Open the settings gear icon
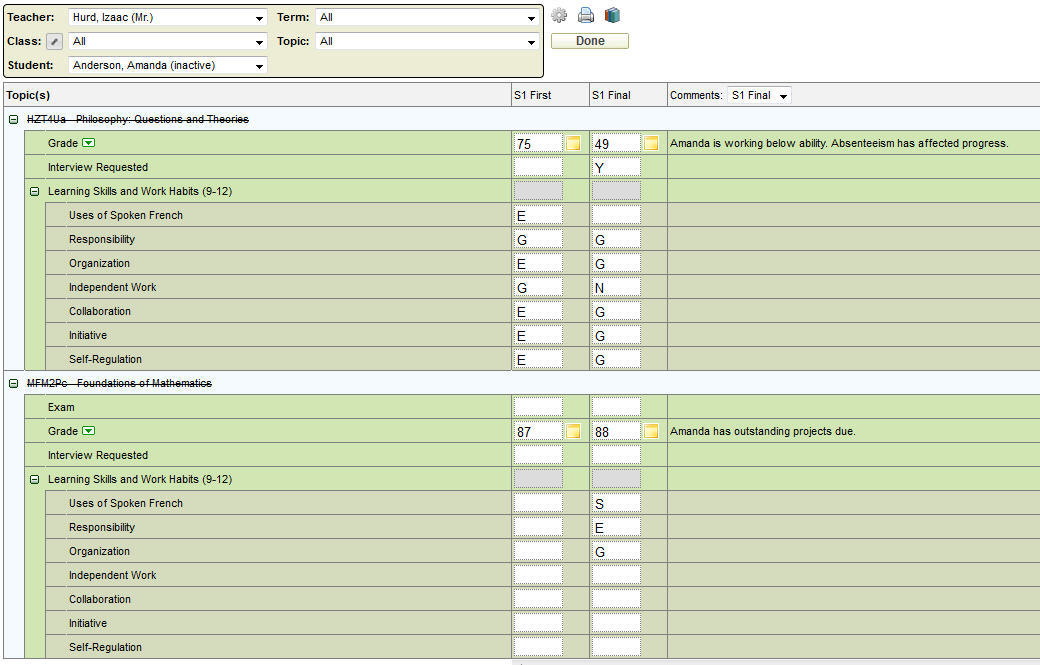The height and width of the screenshot is (665, 1040). pyautogui.click(x=560, y=16)
